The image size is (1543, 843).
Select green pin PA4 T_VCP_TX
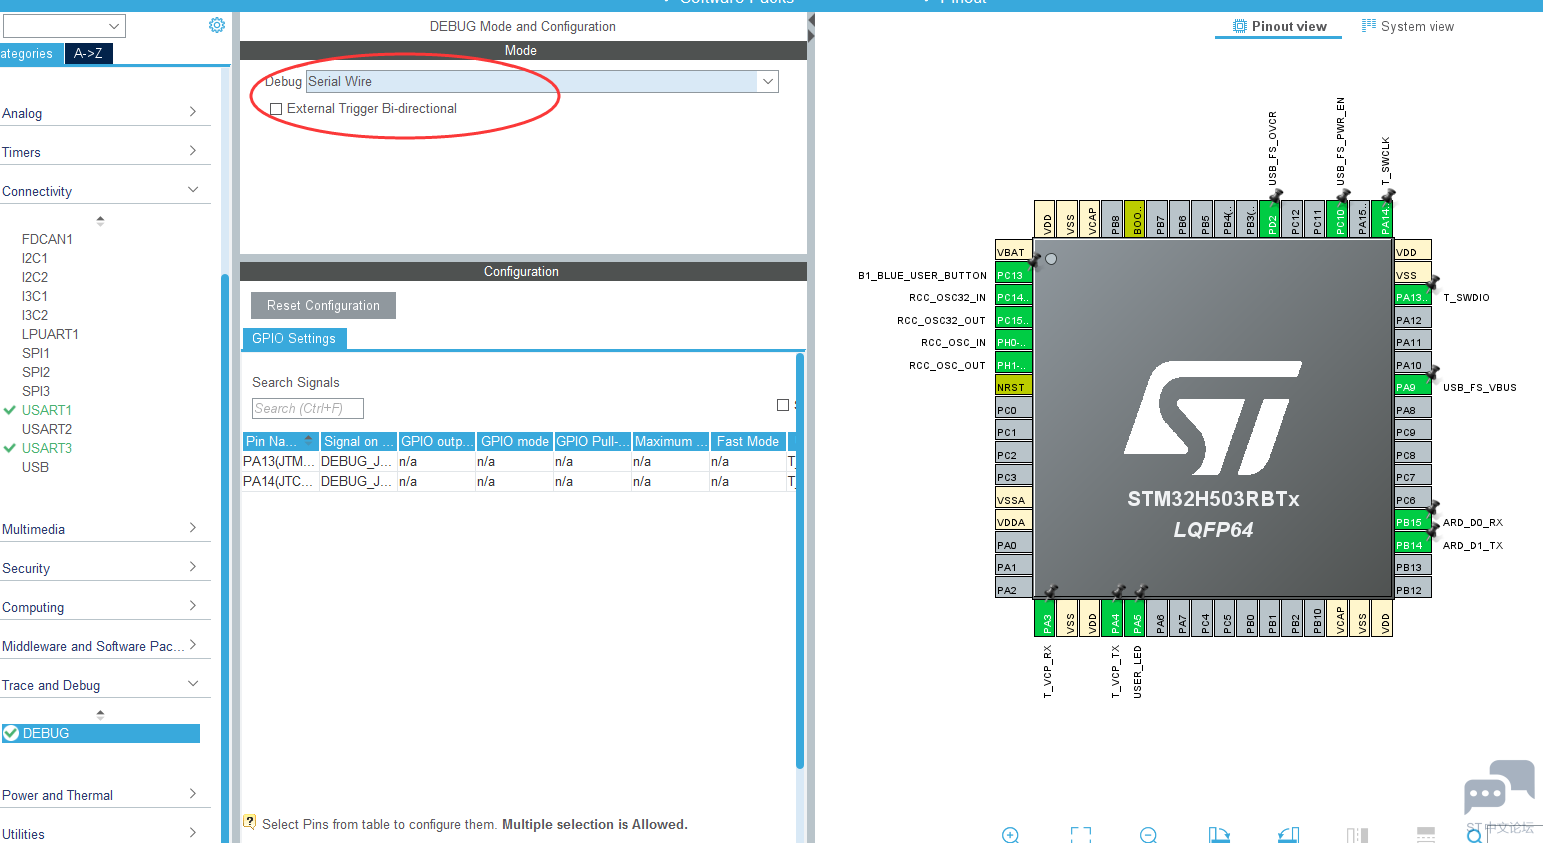pos(1113,618)
